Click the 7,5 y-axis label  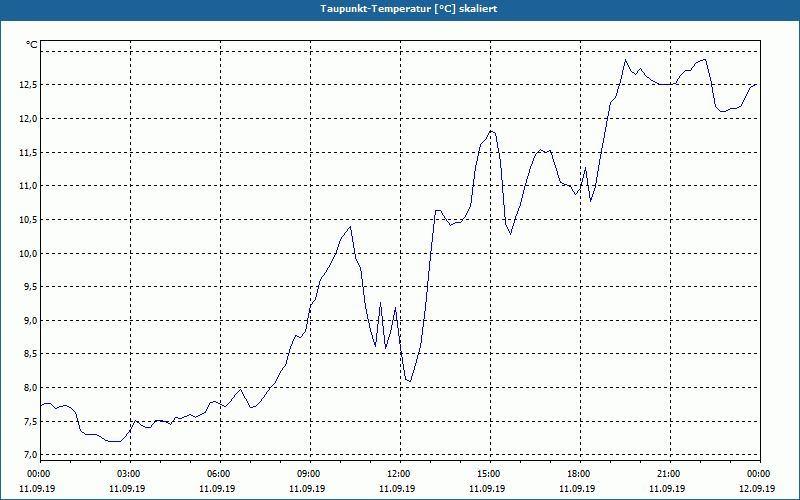point(31,421)
